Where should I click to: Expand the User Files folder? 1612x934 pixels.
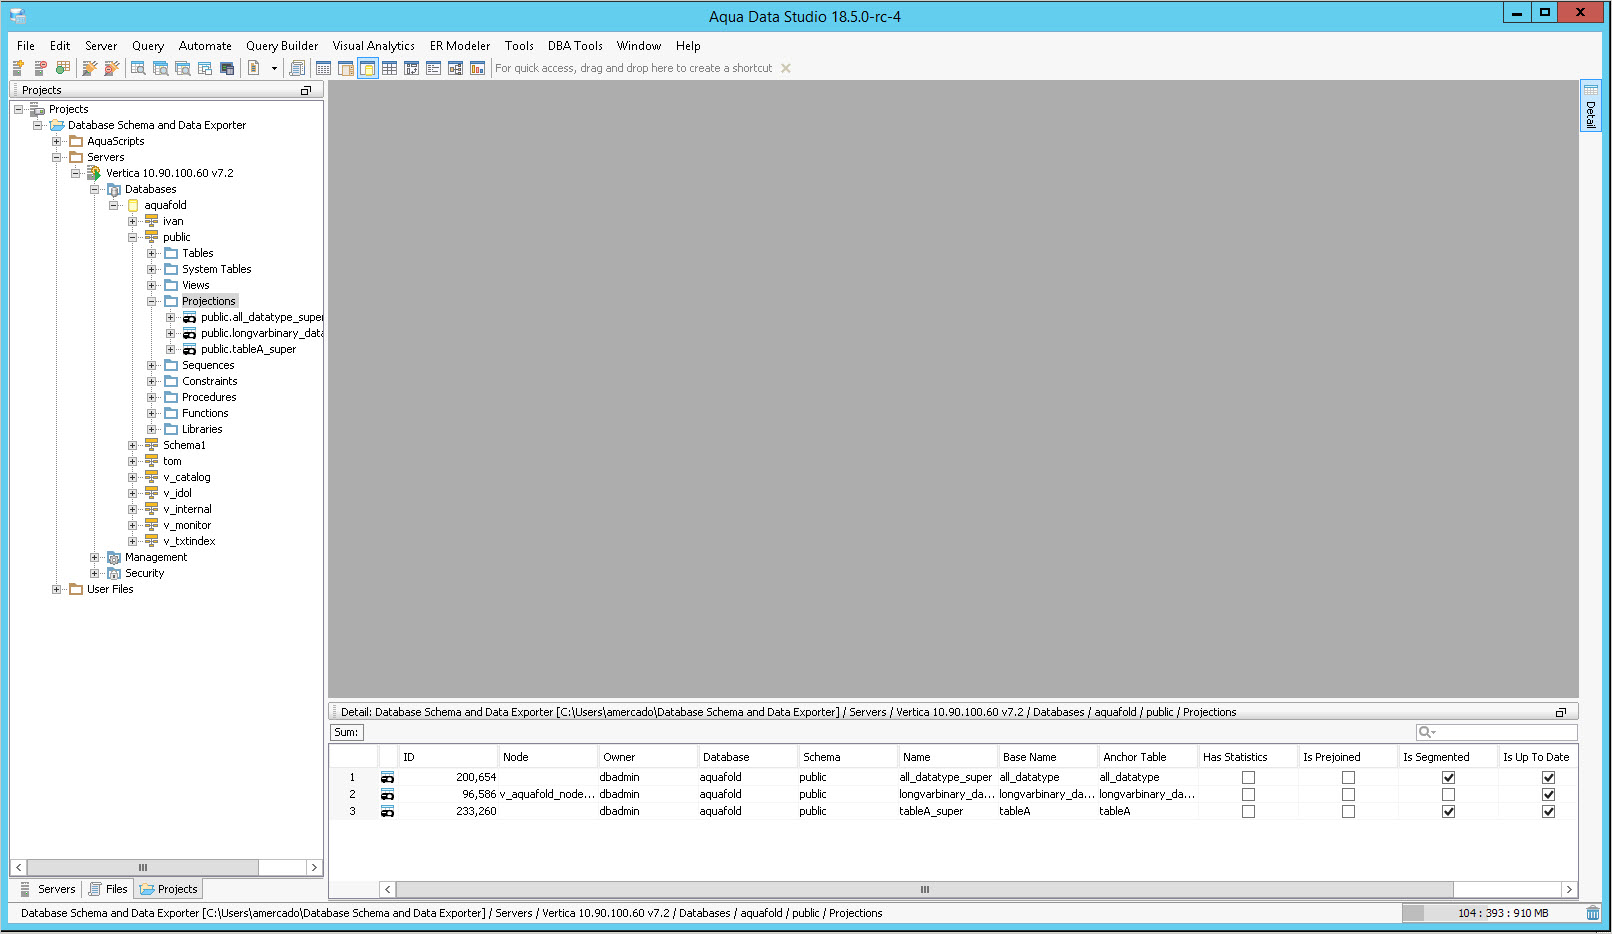(57, 589)
